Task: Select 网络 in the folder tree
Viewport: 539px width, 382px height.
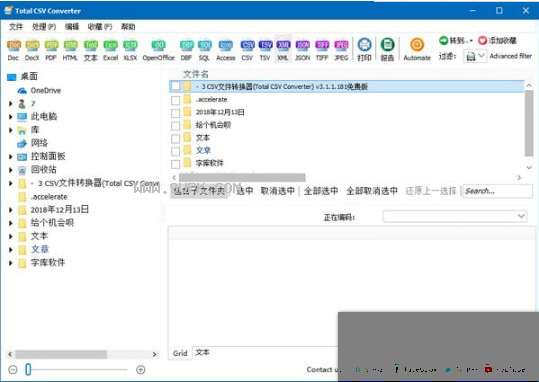Action: click(x=32, y=143)
